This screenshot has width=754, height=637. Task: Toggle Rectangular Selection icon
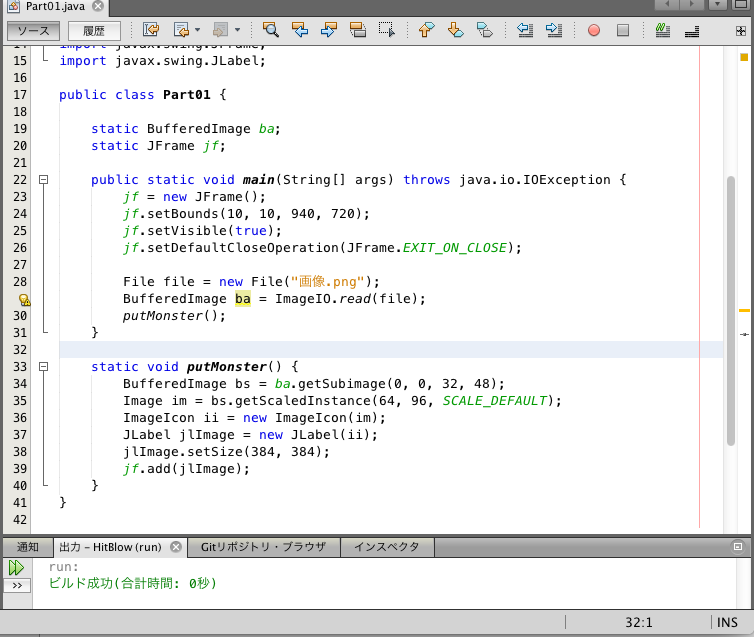[x=387, y=30]
